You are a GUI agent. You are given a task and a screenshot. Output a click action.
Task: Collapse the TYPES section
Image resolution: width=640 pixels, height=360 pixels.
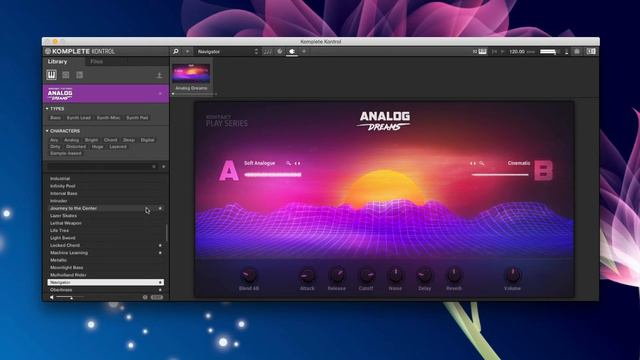47,109
